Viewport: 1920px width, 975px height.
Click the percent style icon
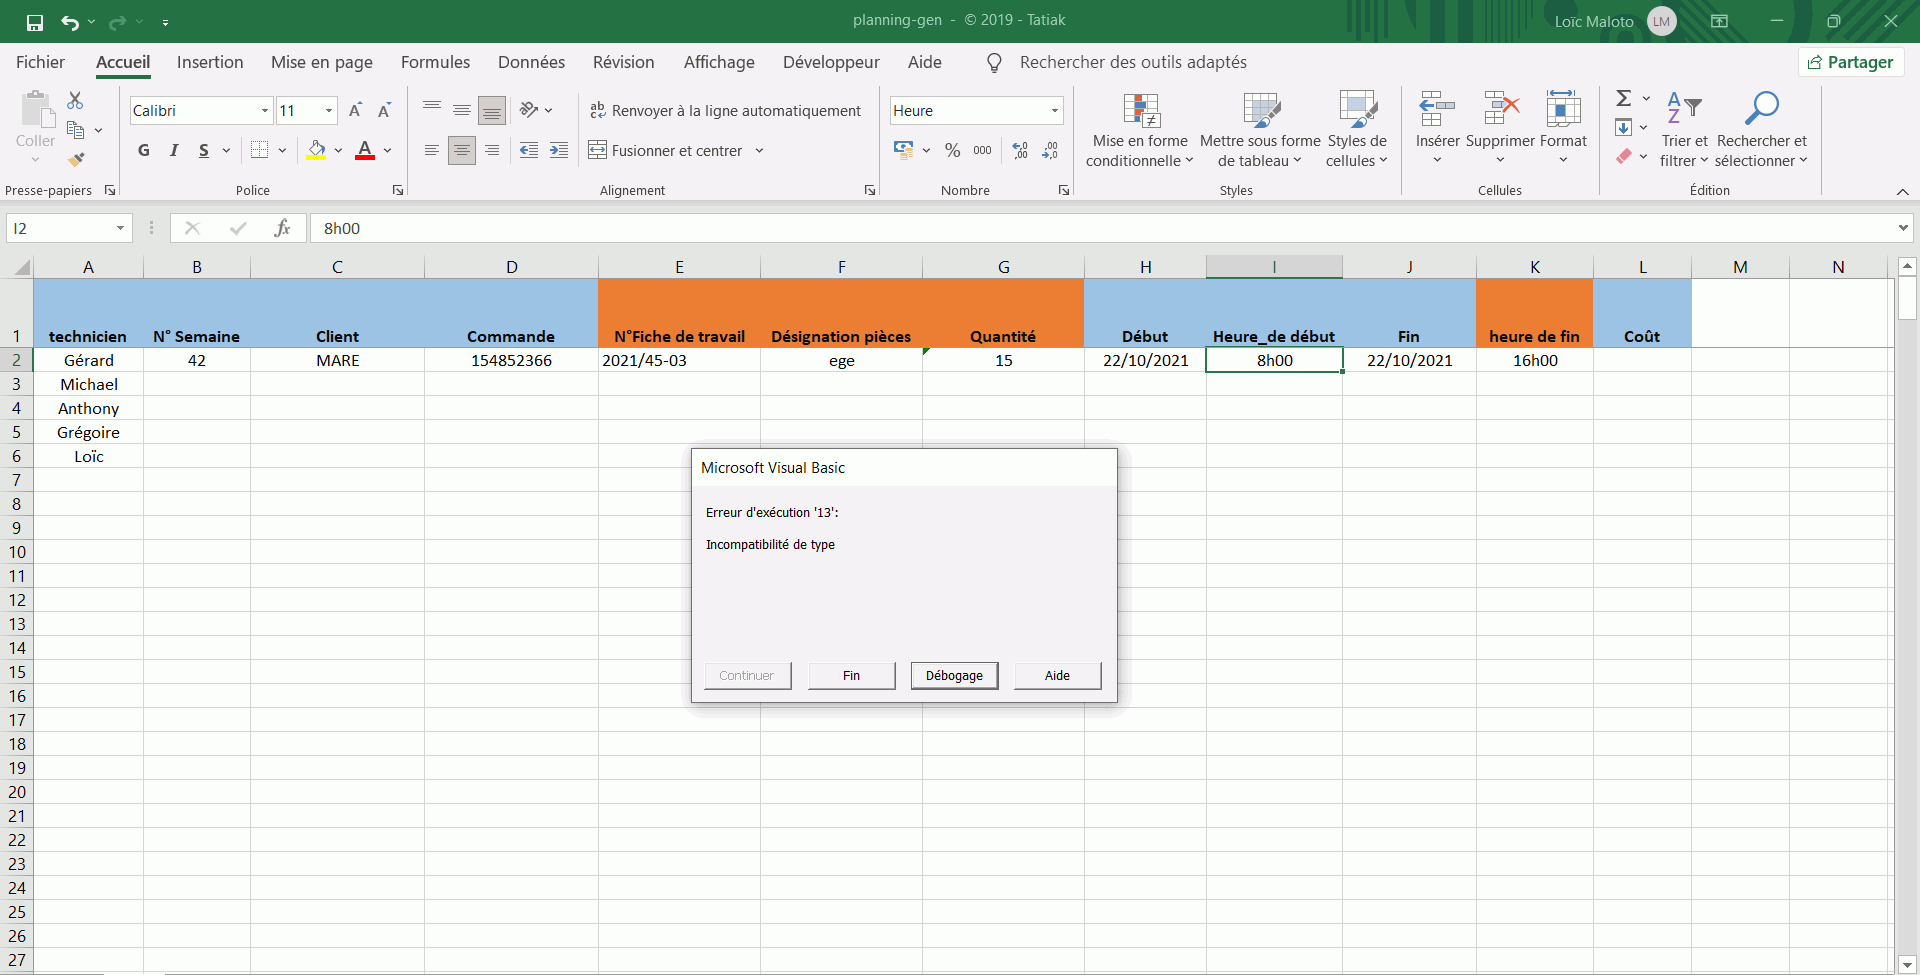tap(952, 150)
